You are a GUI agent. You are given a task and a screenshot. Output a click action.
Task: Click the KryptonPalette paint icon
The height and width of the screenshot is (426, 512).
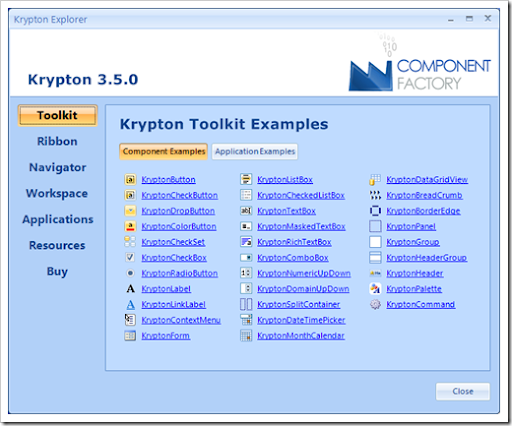coord(375,289)
